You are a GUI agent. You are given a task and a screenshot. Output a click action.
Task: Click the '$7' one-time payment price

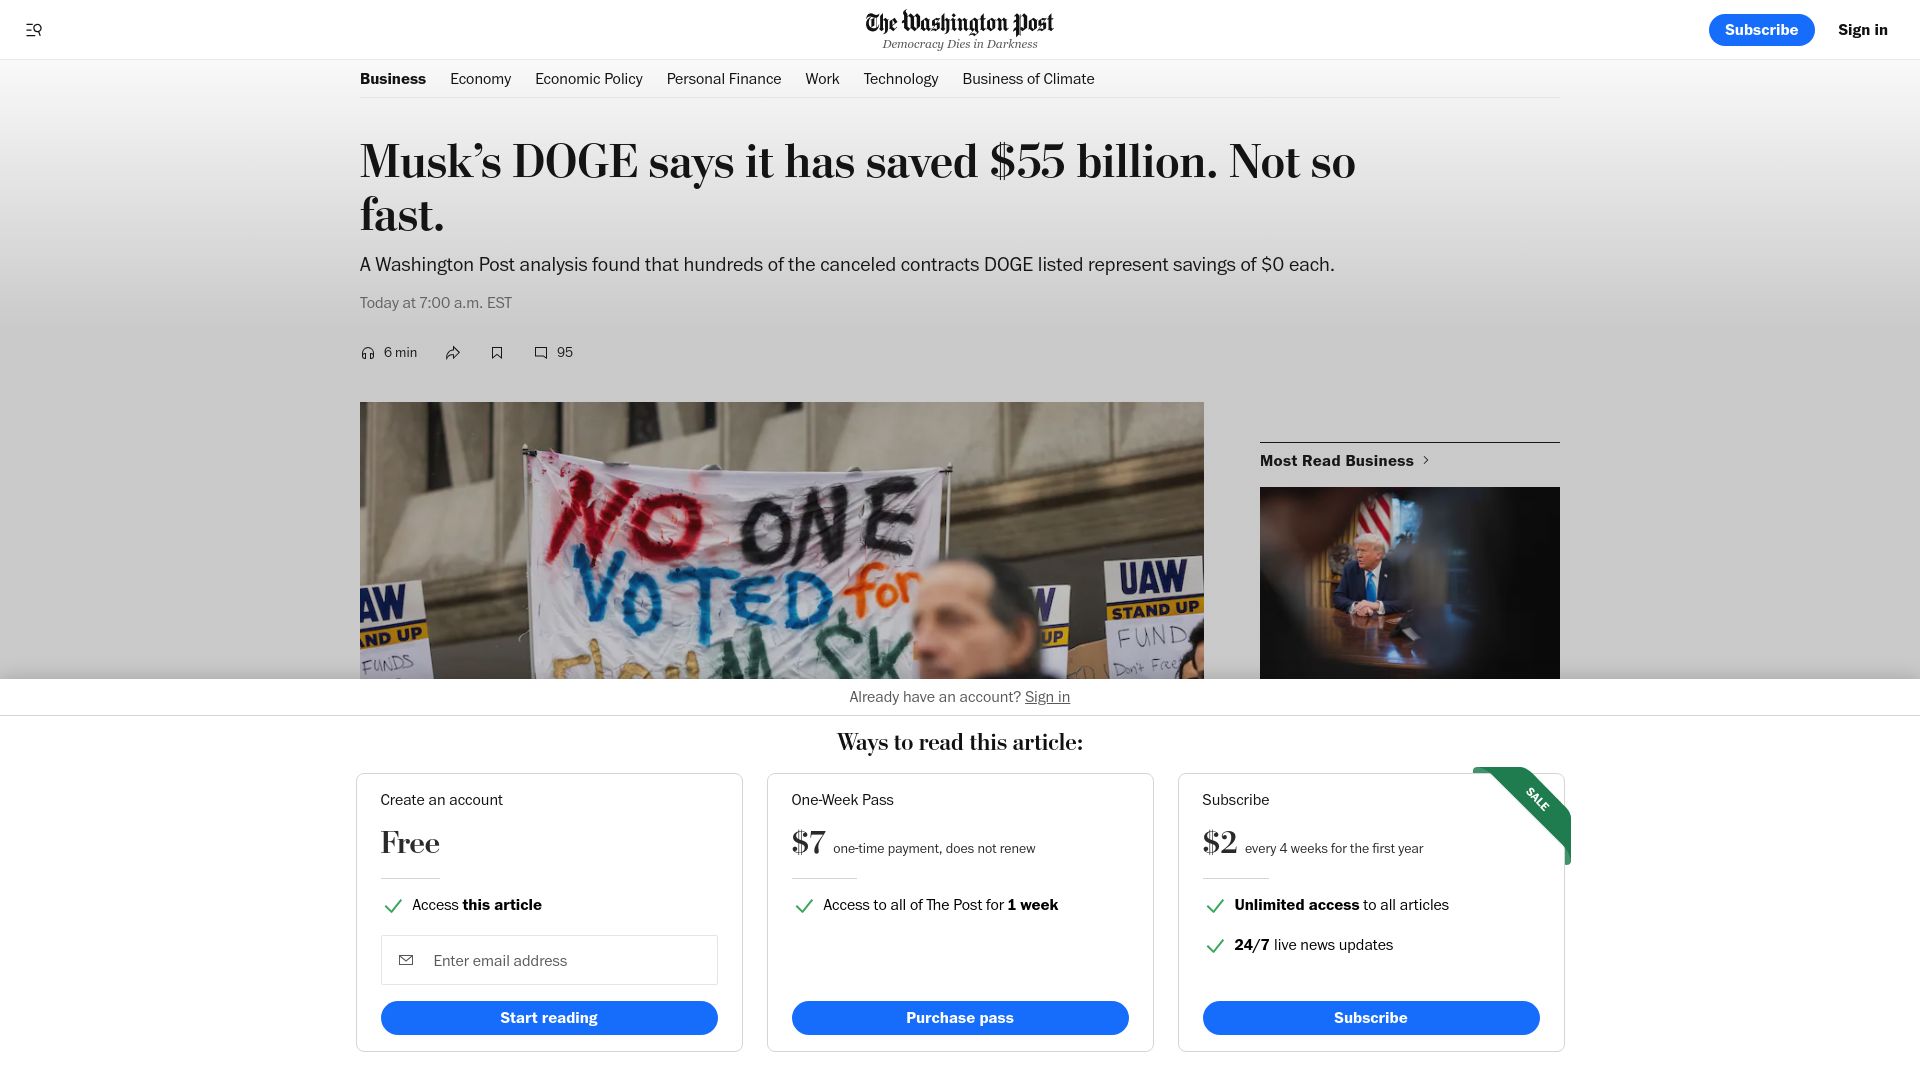click(x=808, y=843)
